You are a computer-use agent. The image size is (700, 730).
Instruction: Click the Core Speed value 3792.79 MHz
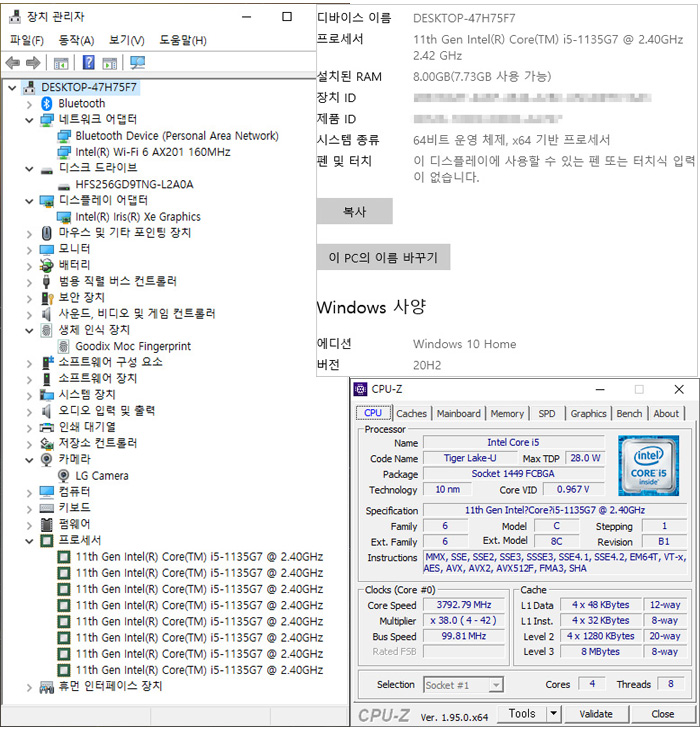pyautogui.click(x=464, y=605)
